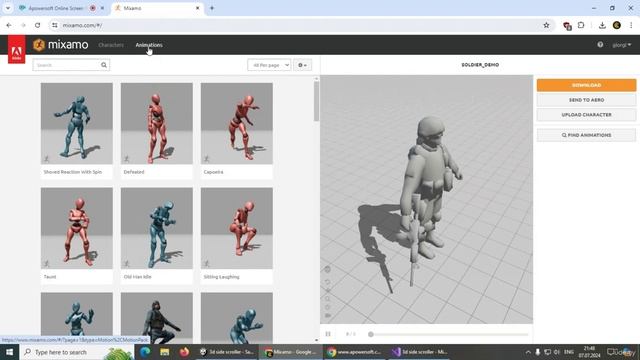Screen dimensions: 640x360
Task: Select the Shoved Reaction With Spin animation
Action: [77, 131]
